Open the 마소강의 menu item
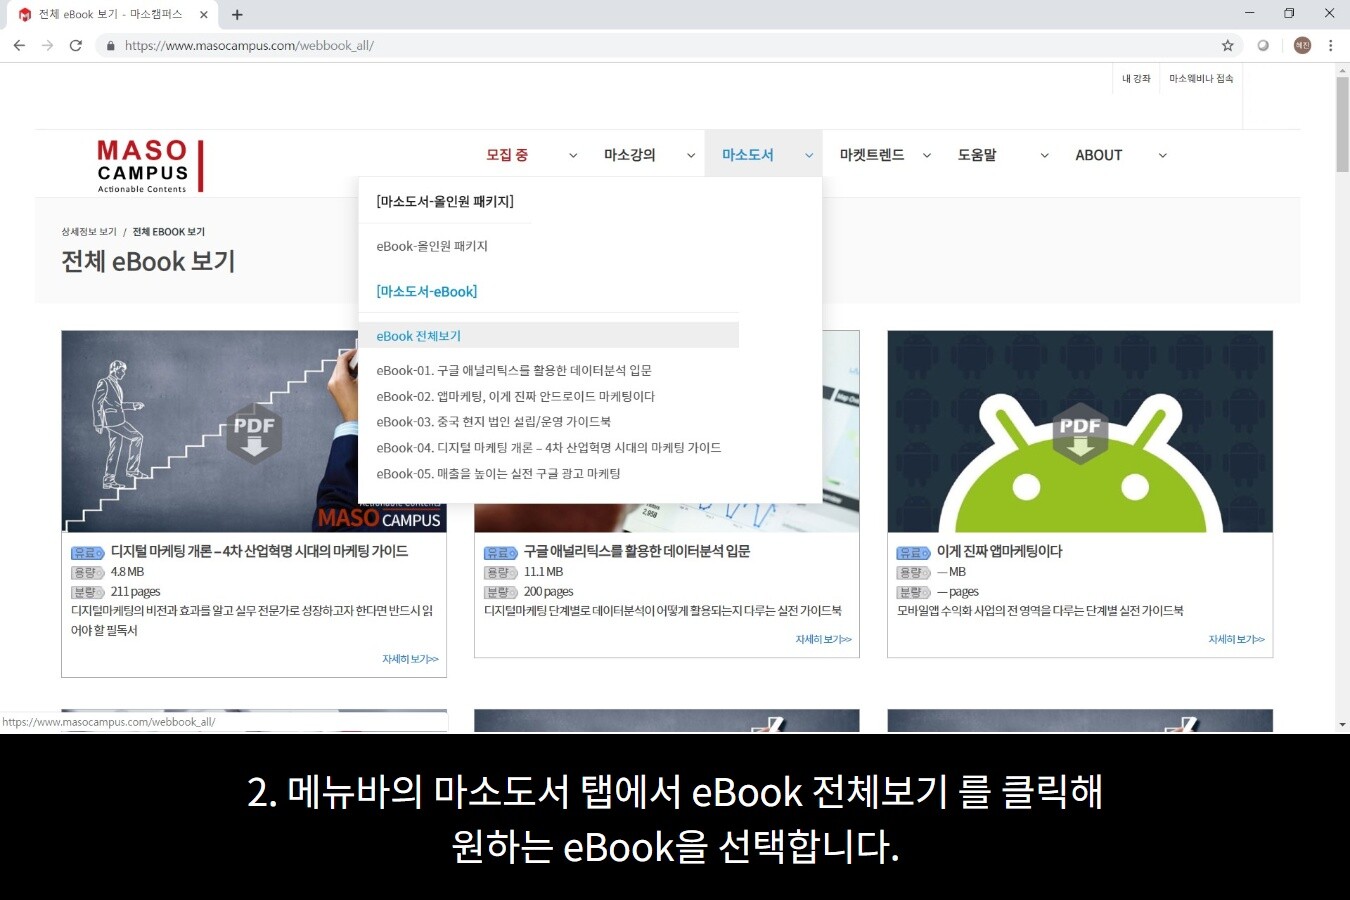 click(x=630, y=155)
